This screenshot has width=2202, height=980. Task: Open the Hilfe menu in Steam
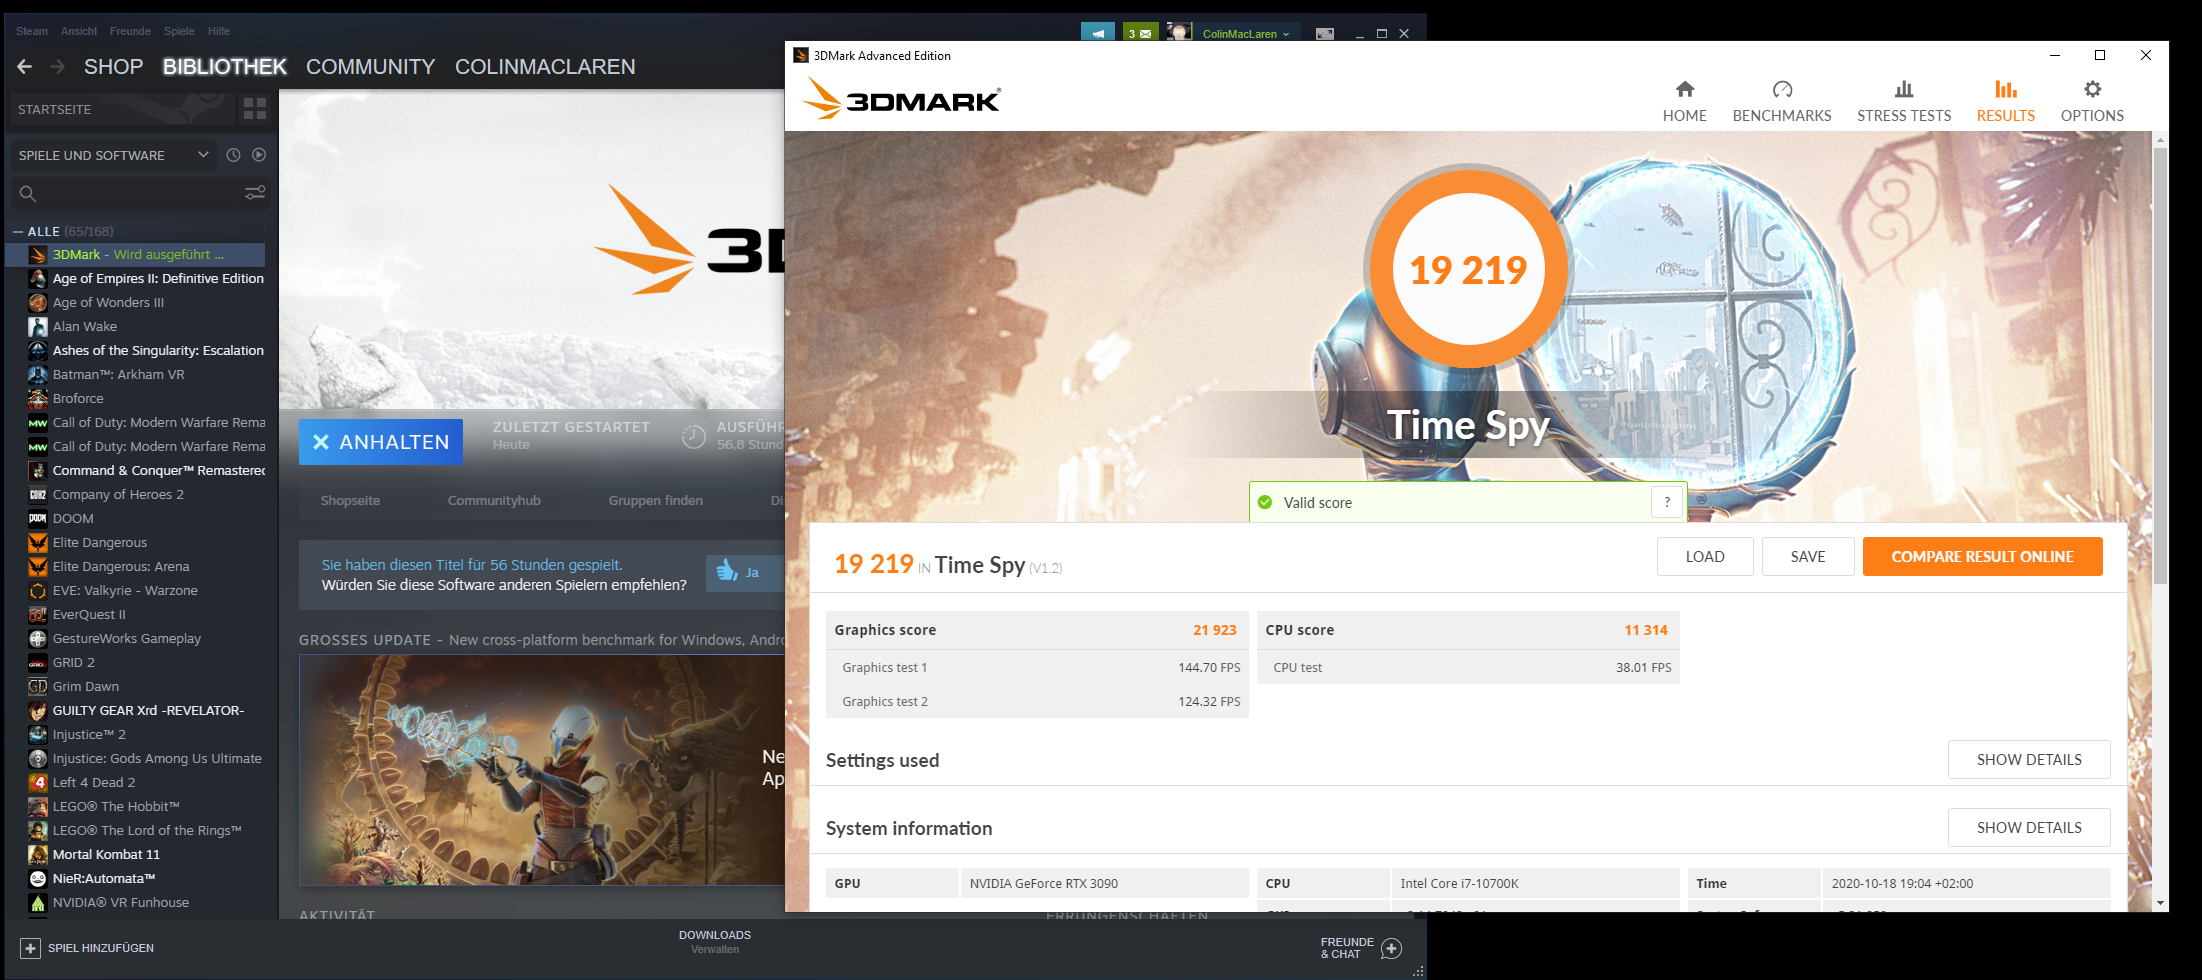[x=219, y=31]
